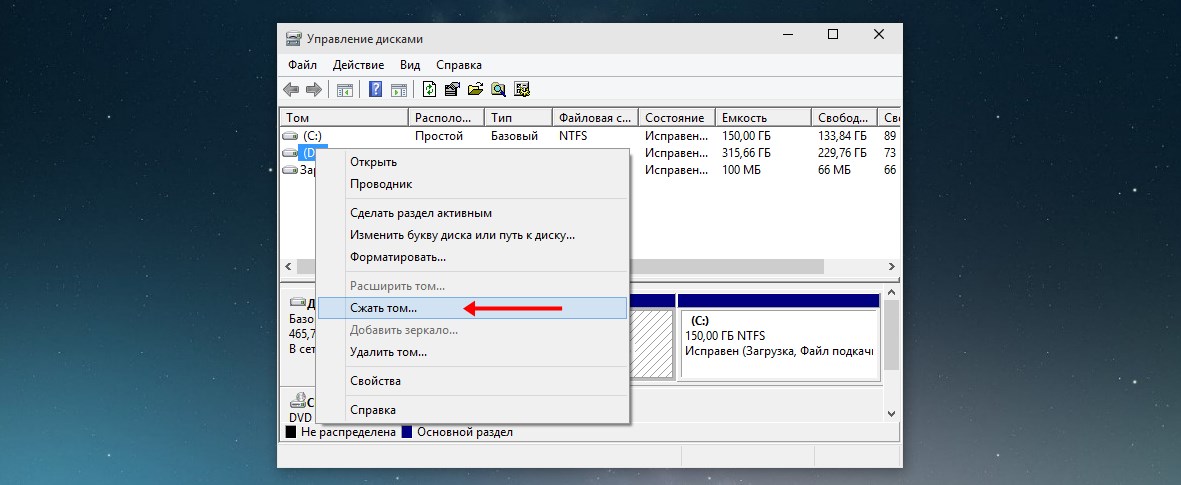
Task: Click the show/hide console tree icon
Action: [345, 89]
